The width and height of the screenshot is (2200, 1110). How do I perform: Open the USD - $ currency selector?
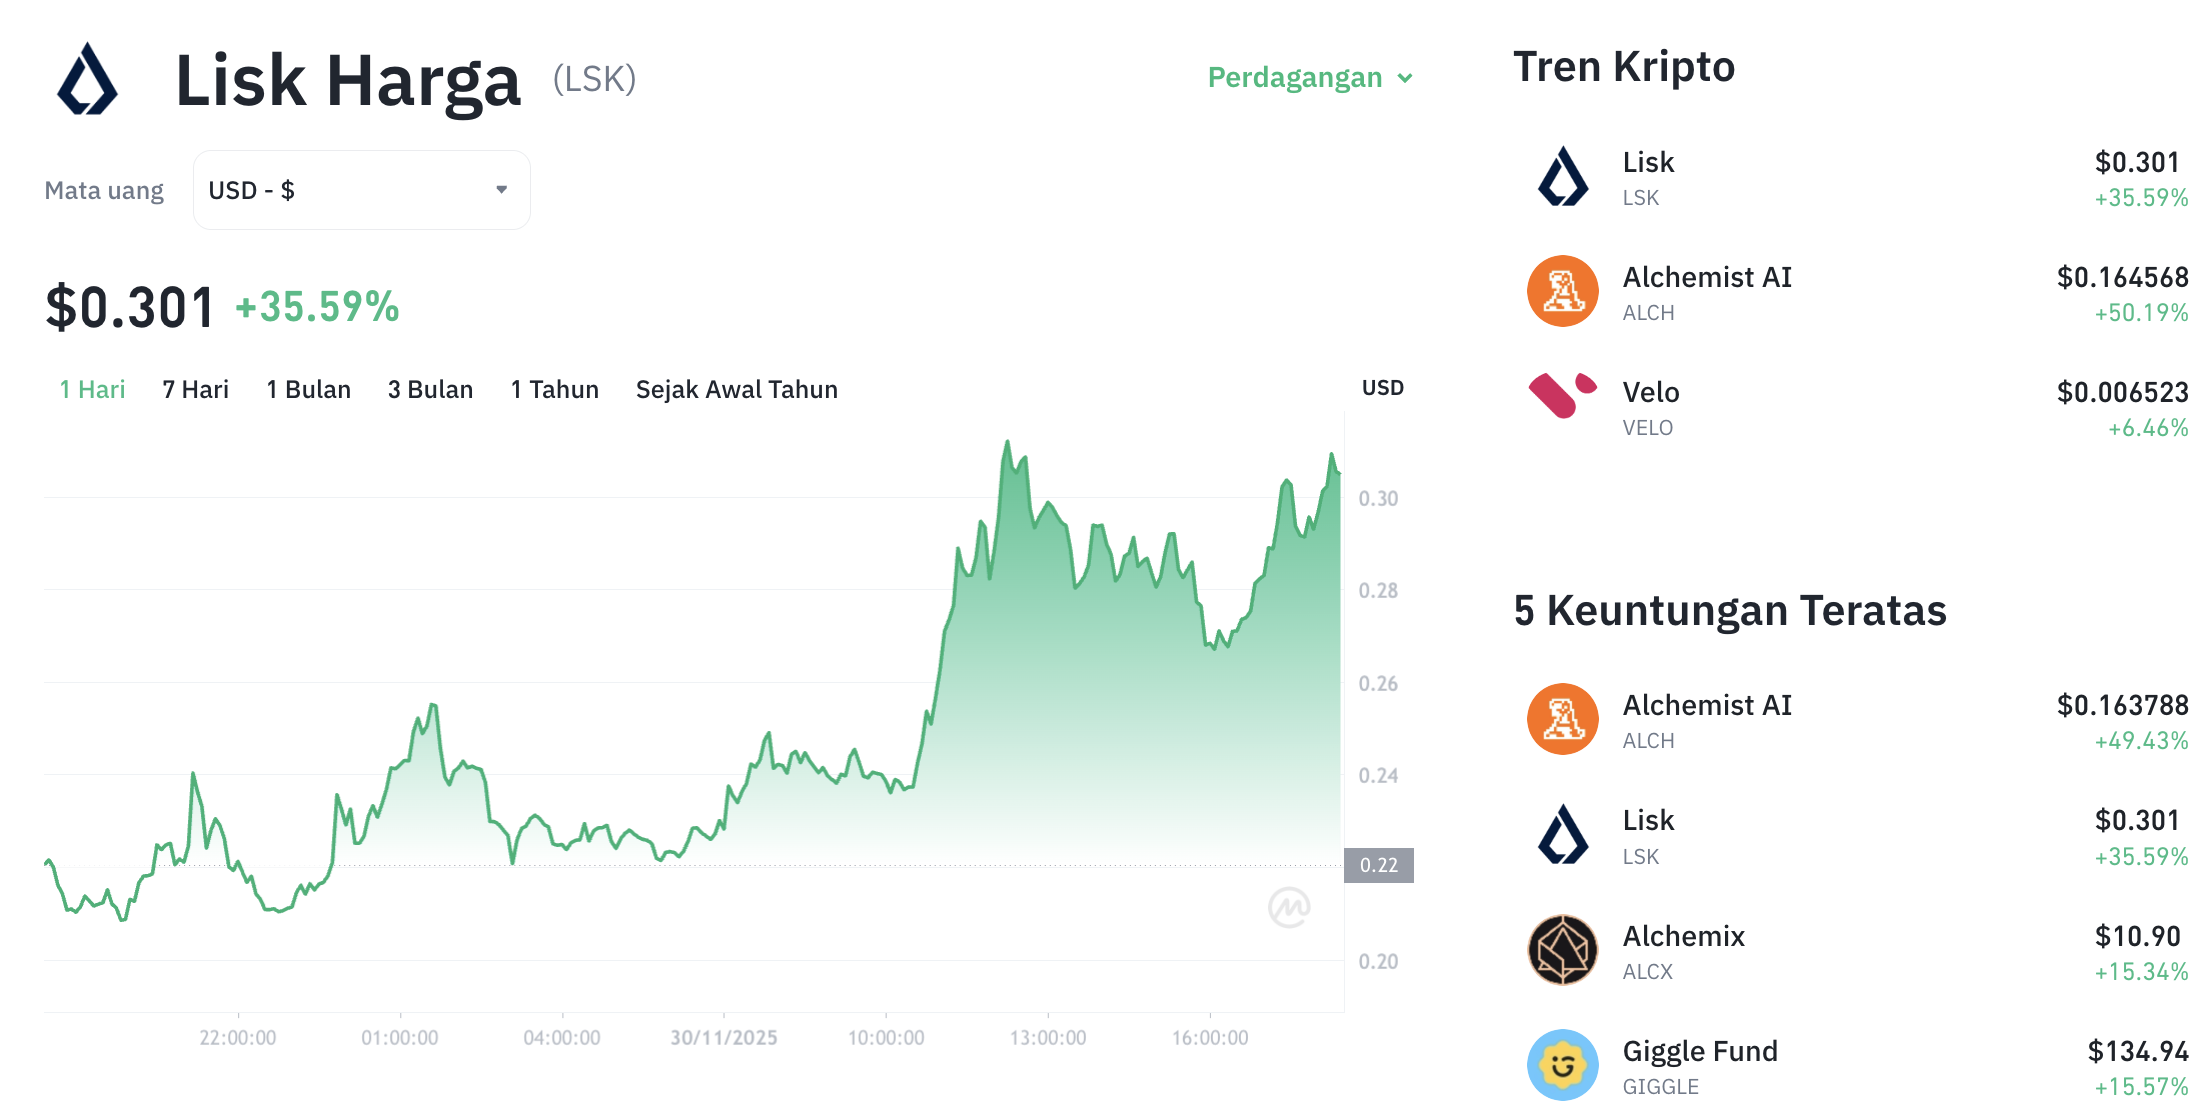pyautogui.click(x=361, y=190)
